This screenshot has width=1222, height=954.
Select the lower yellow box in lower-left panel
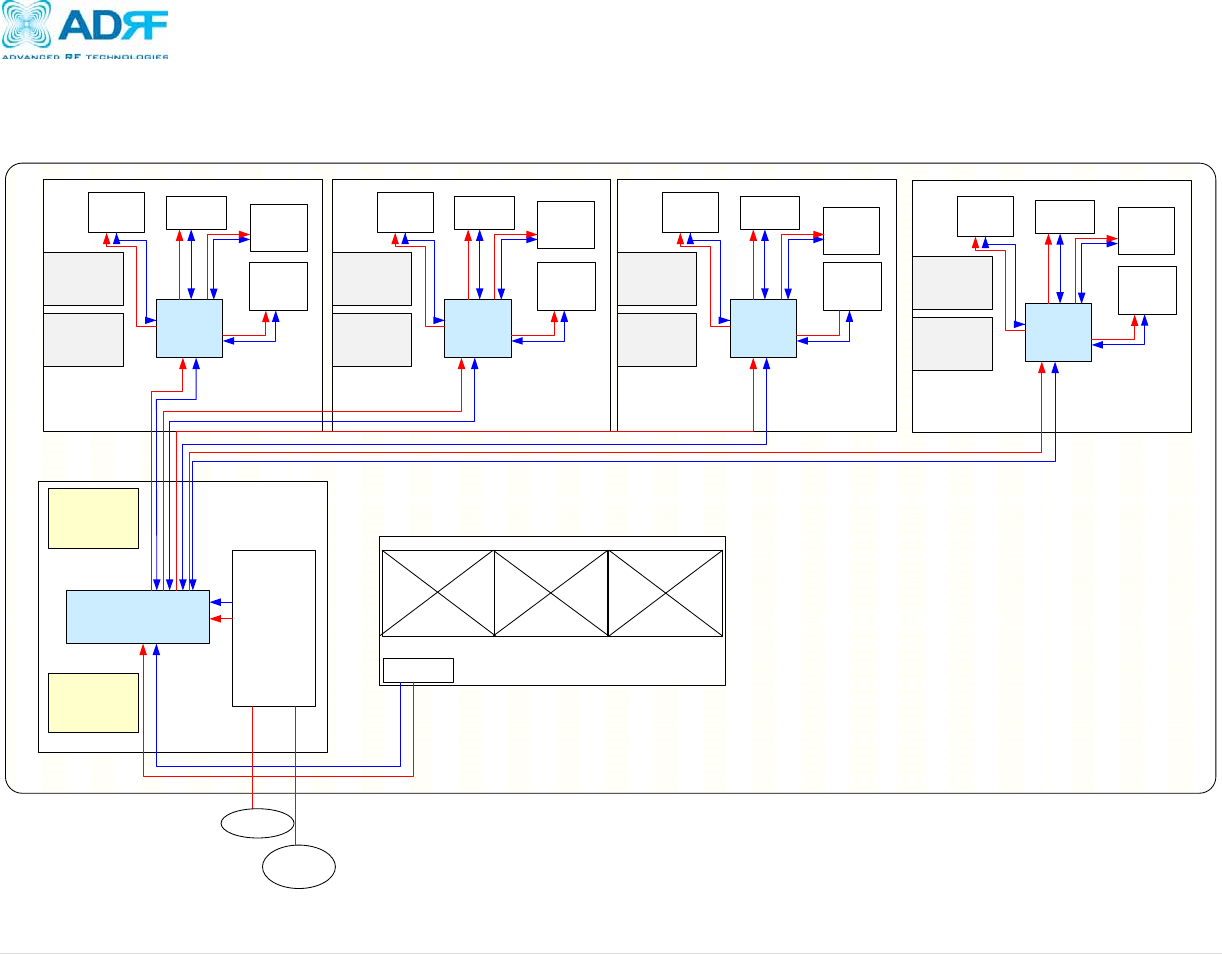coord(94,702)
